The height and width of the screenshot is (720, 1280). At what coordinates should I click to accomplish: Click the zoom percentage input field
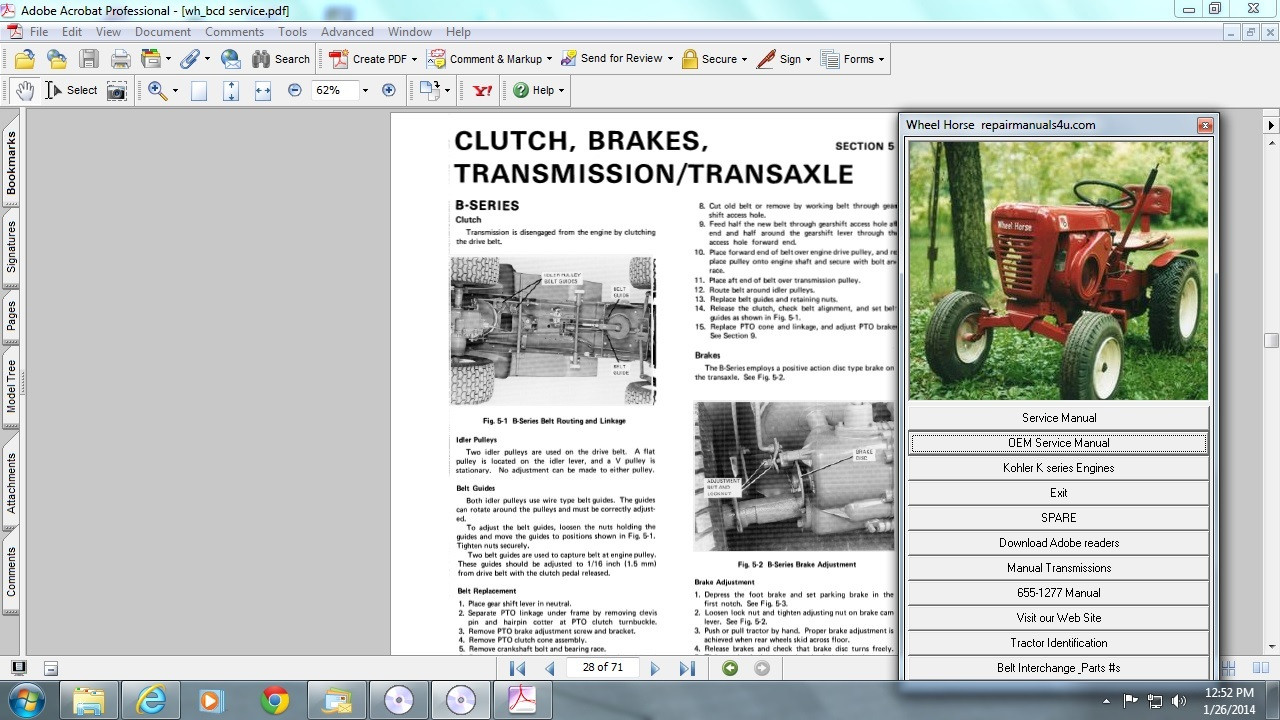pos(334,90)
